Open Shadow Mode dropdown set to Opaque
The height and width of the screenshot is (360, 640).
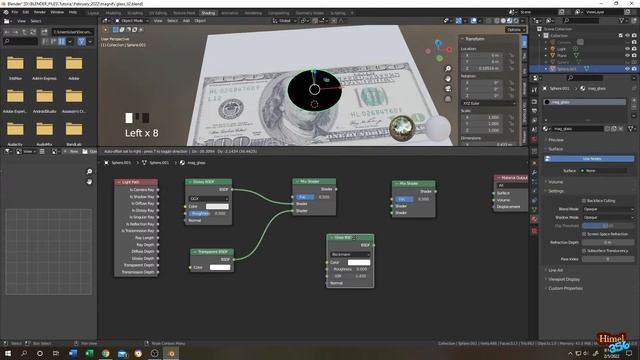[x=608, y=217]
